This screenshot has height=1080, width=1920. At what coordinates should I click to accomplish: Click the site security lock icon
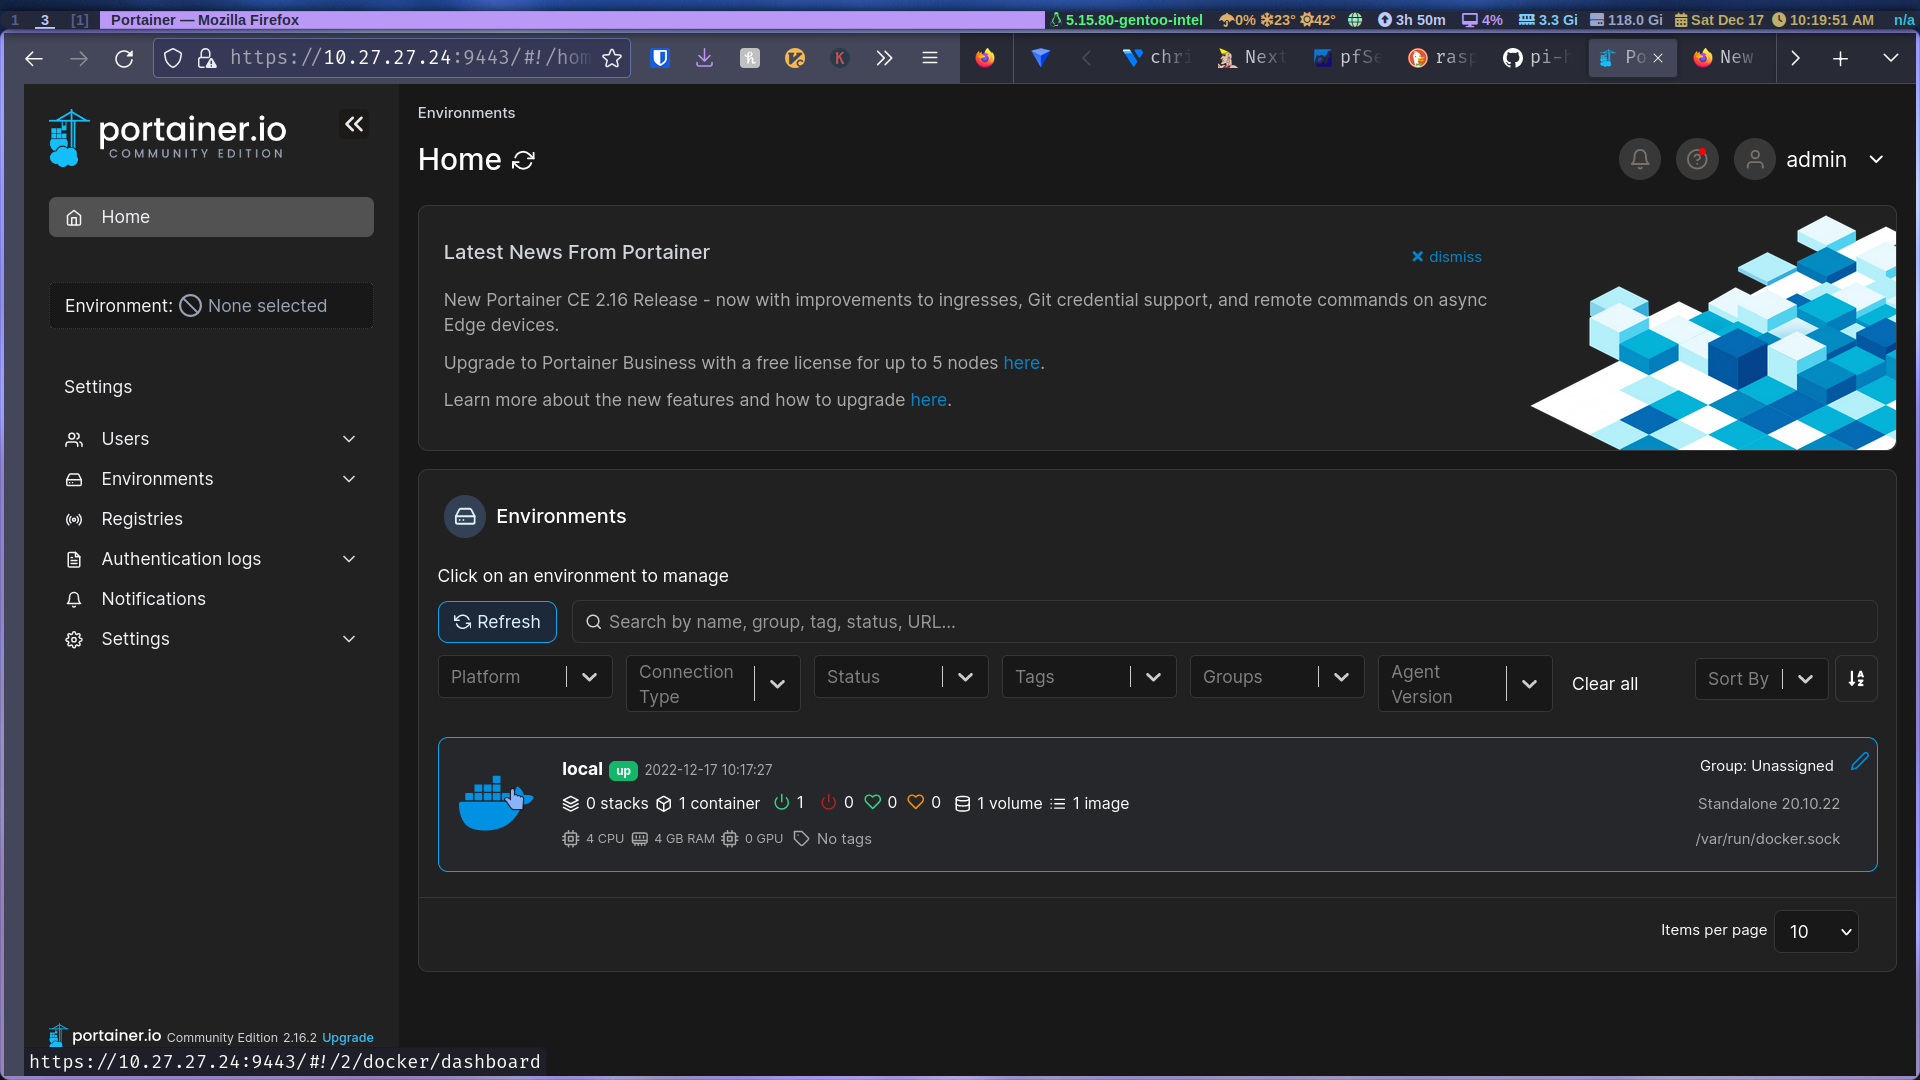point(207,58)
